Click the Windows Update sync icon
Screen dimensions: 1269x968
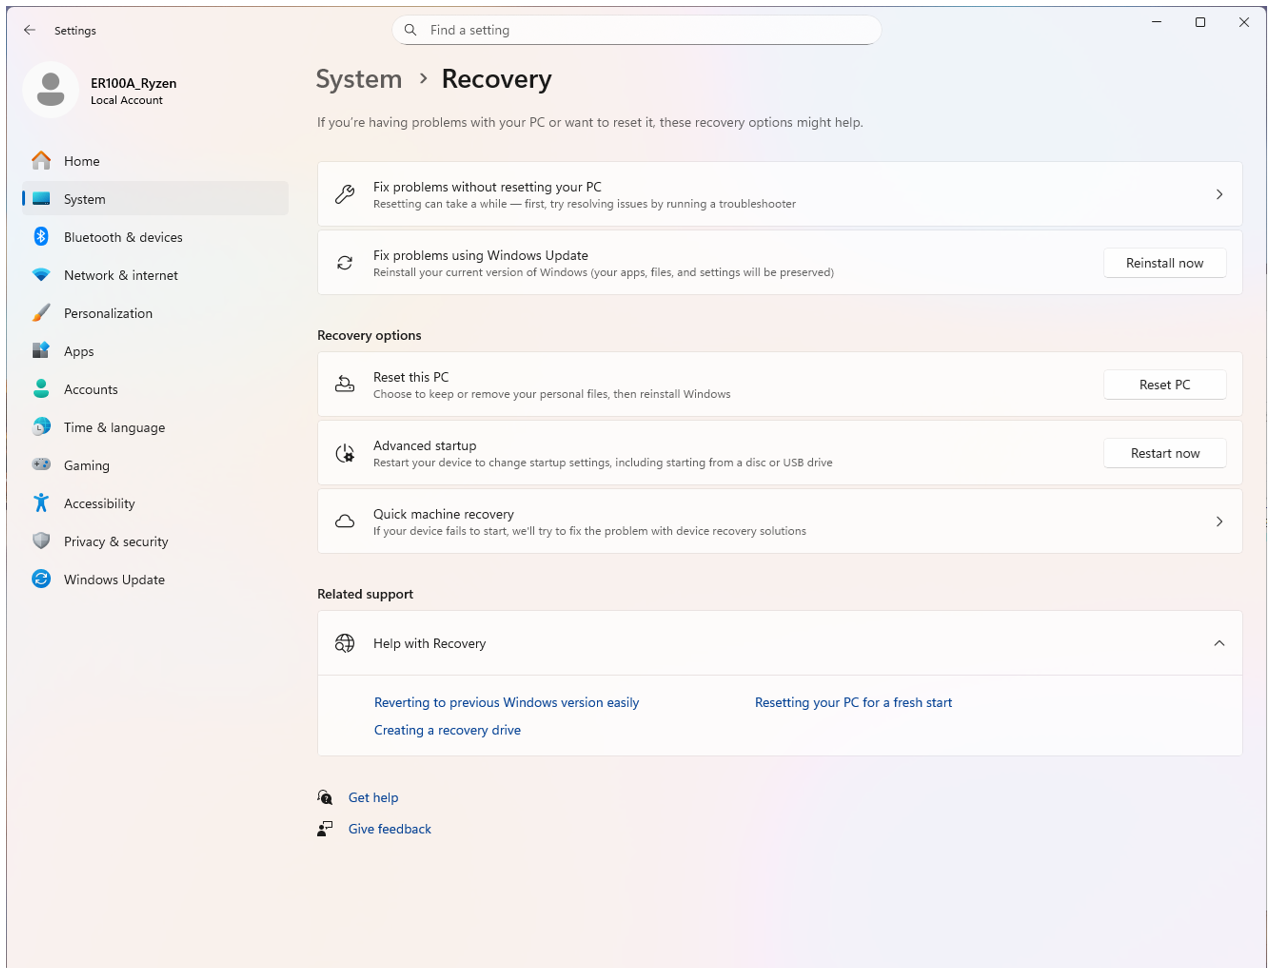click(x=41, y=579)
